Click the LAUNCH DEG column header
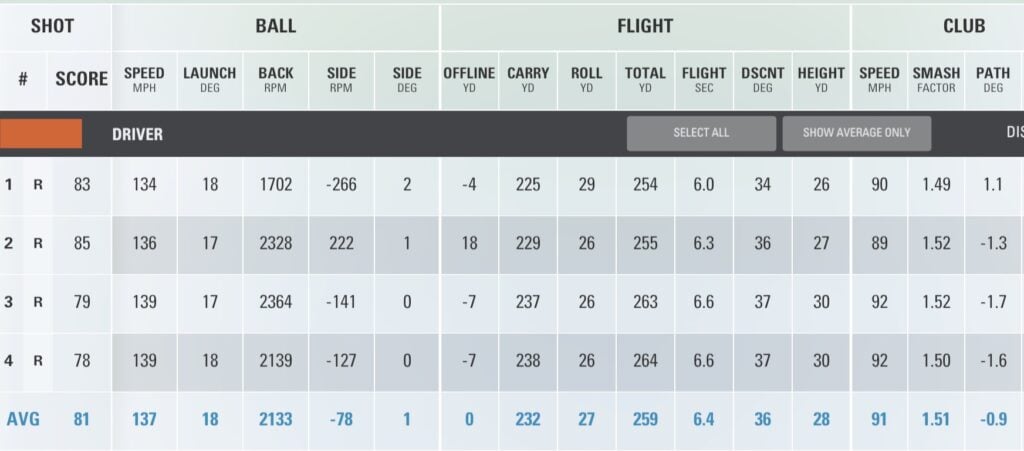 tap(209, 79)
